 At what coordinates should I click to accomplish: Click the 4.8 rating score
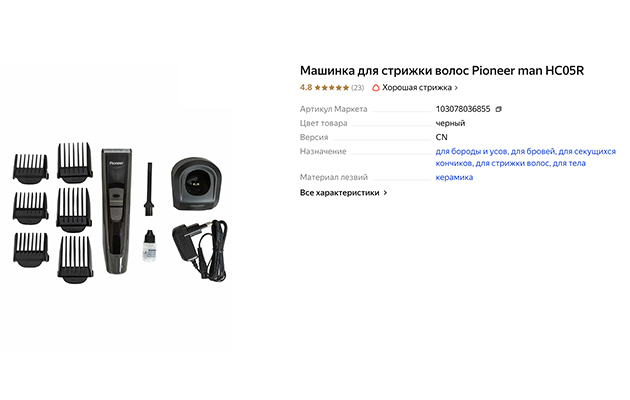pos(306,88)
